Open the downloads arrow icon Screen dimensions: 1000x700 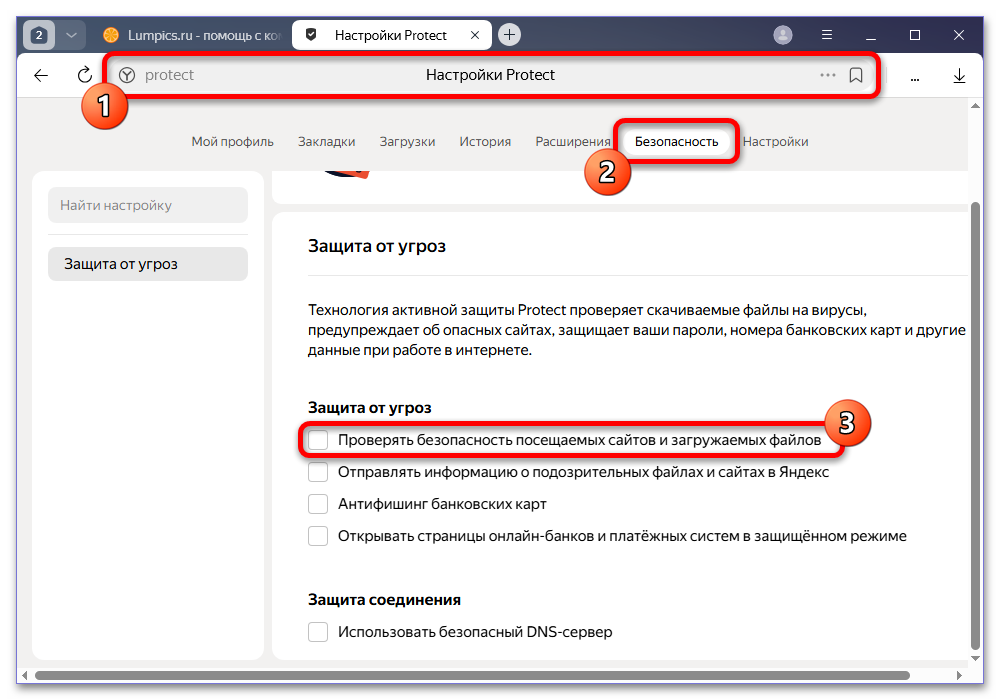(959, 76)
